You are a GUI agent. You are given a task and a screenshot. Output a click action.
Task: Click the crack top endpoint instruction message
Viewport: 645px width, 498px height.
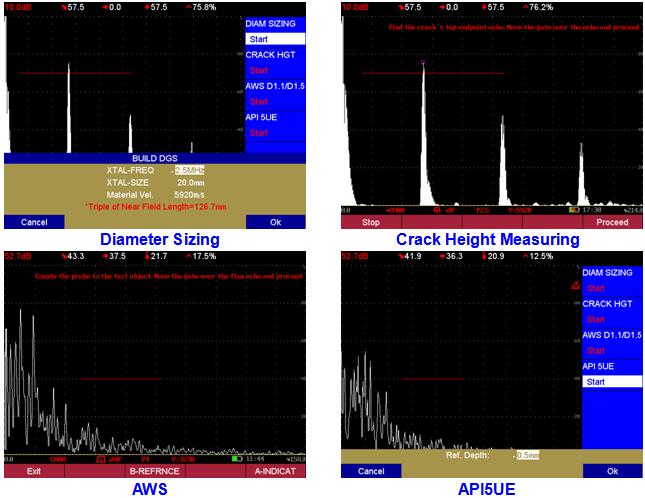pyautogui.click(x=514, y=28)
